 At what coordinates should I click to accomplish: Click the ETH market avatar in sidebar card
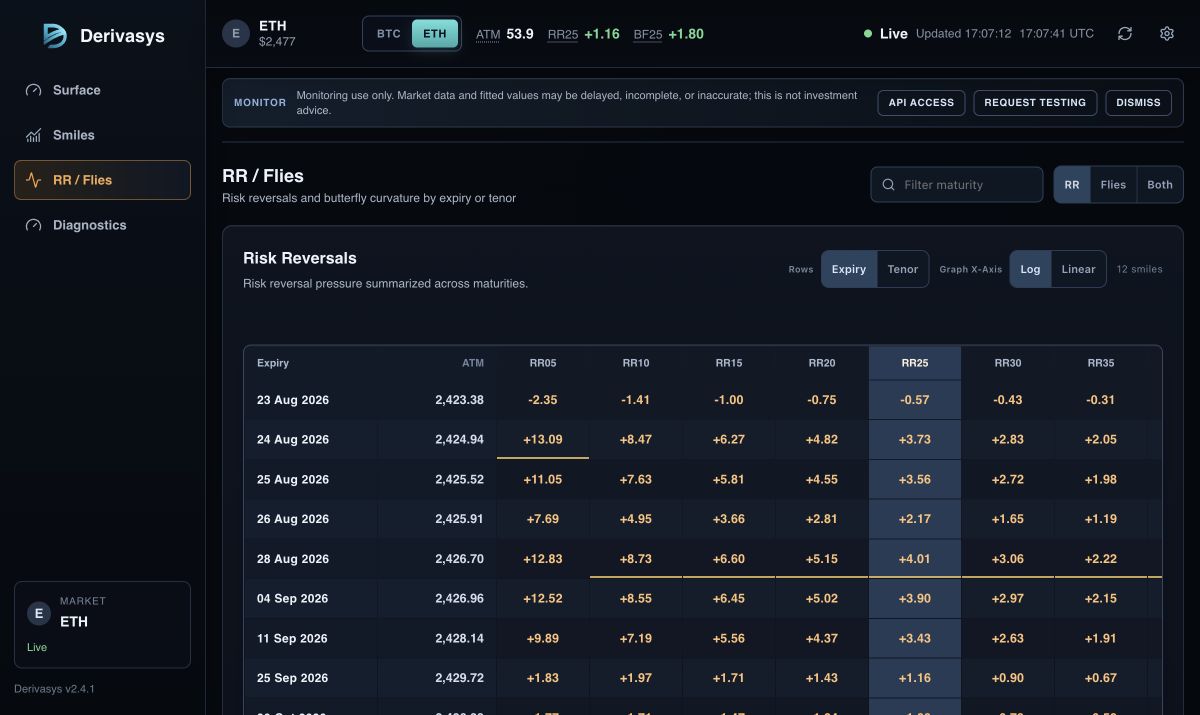click(x=39, y=613)
